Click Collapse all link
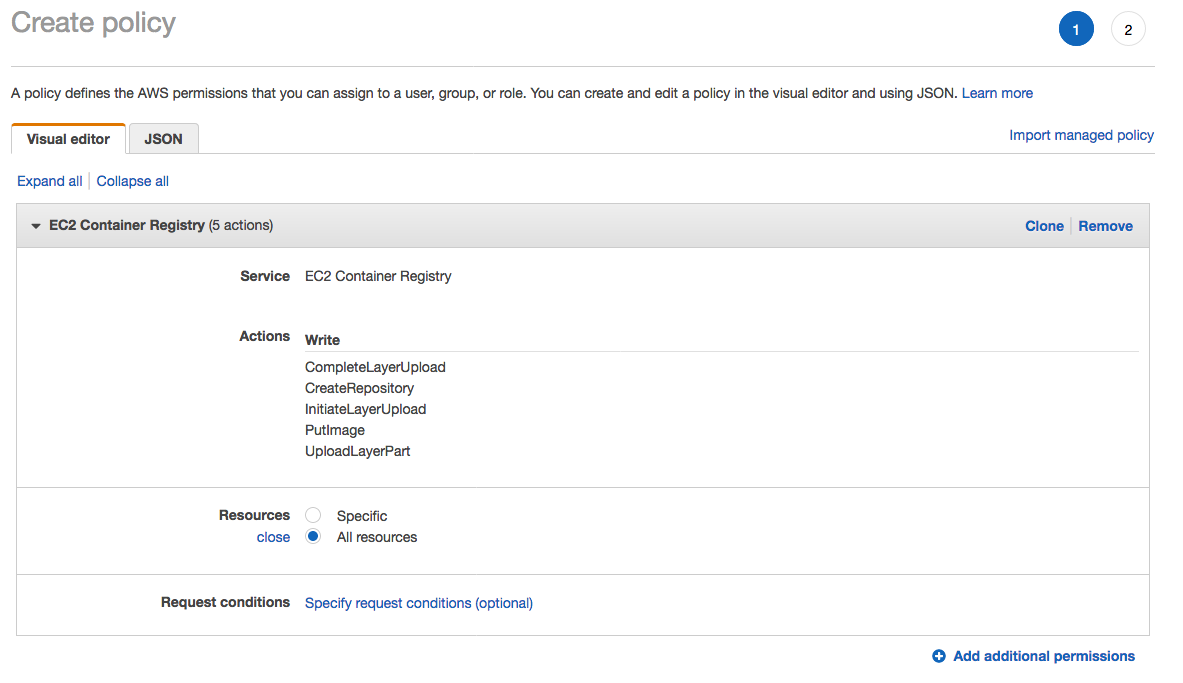The width and height of the screenshot is (1183, 683). (133, 181)
